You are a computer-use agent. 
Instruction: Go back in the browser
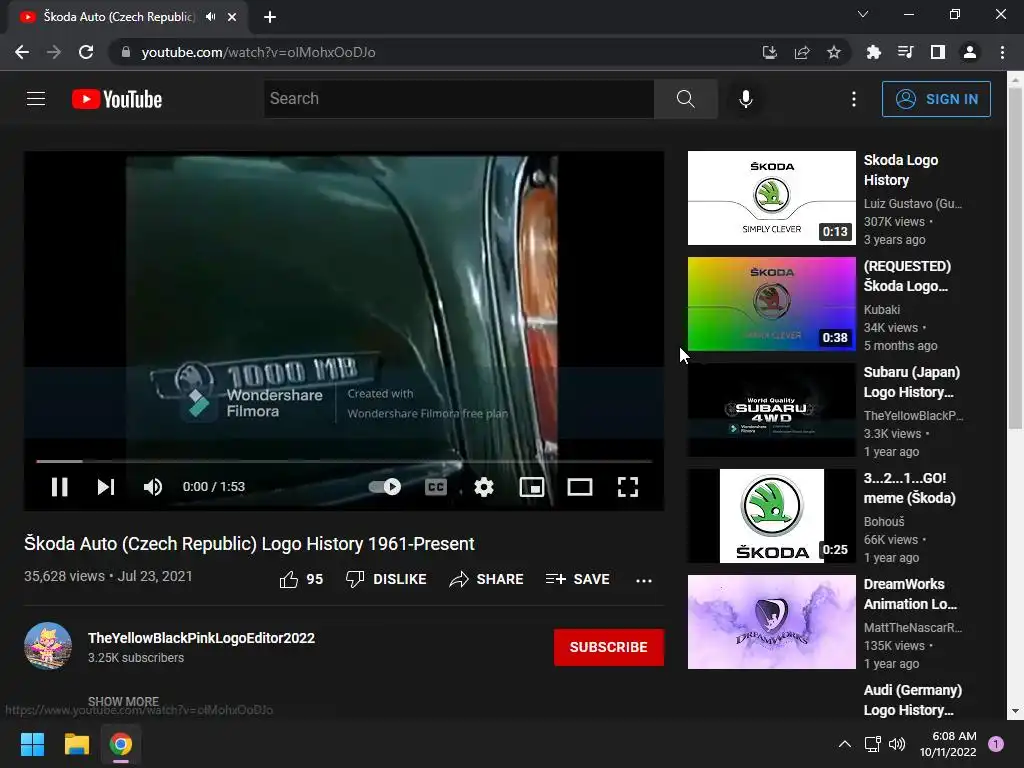(x=22, y=52)
